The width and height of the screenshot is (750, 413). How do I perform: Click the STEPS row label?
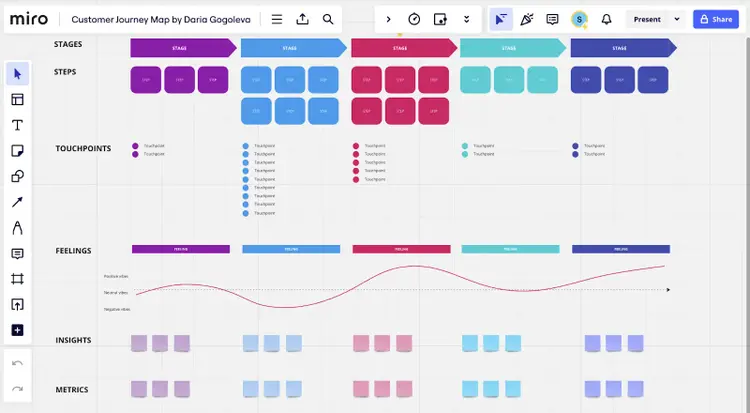tap(65, 72)
